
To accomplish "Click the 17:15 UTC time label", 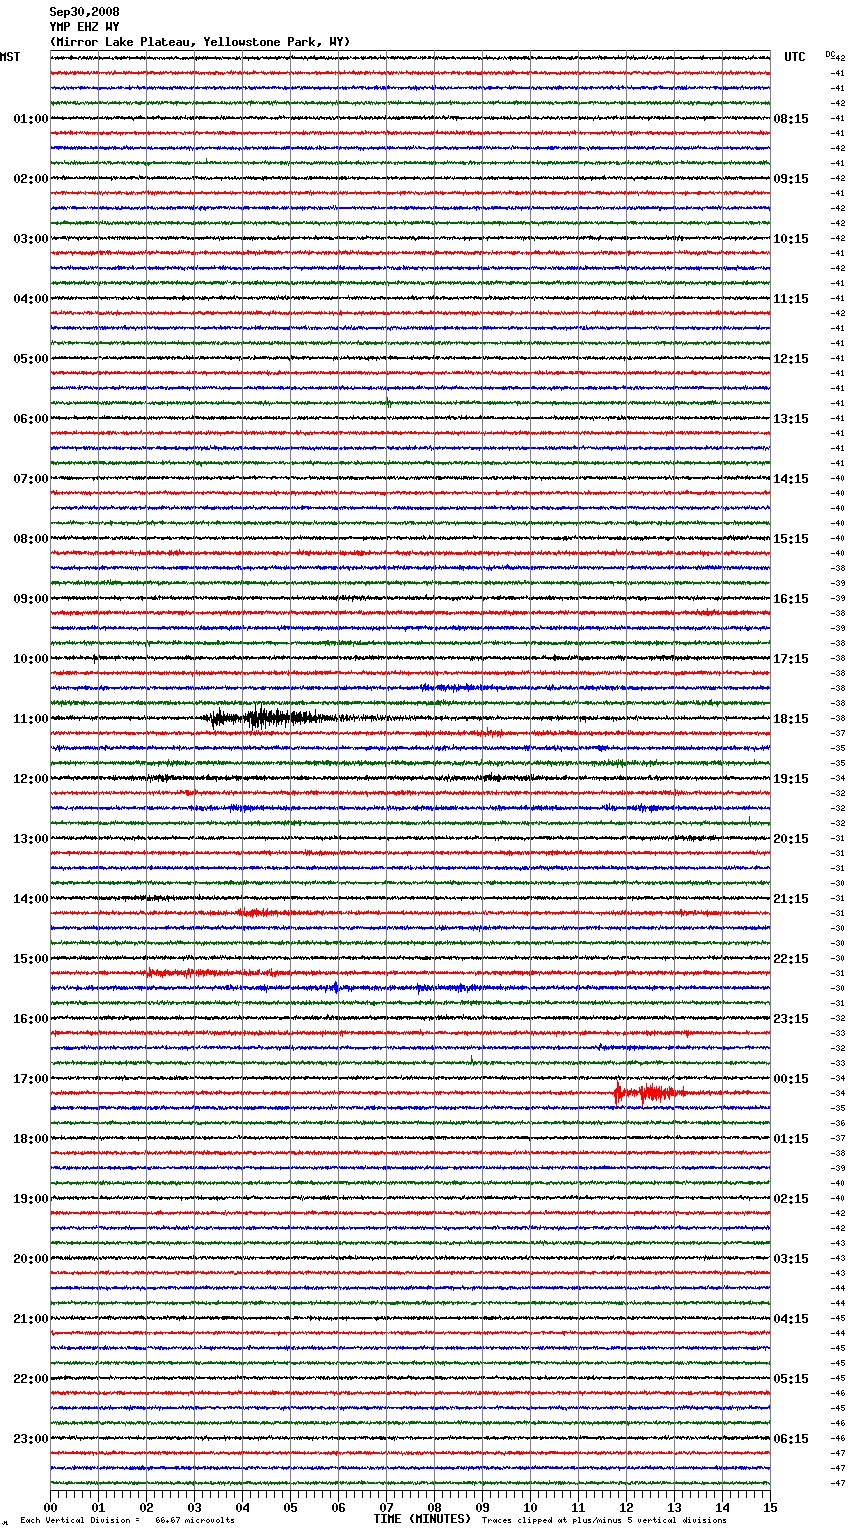I will [x=791, y=659].
